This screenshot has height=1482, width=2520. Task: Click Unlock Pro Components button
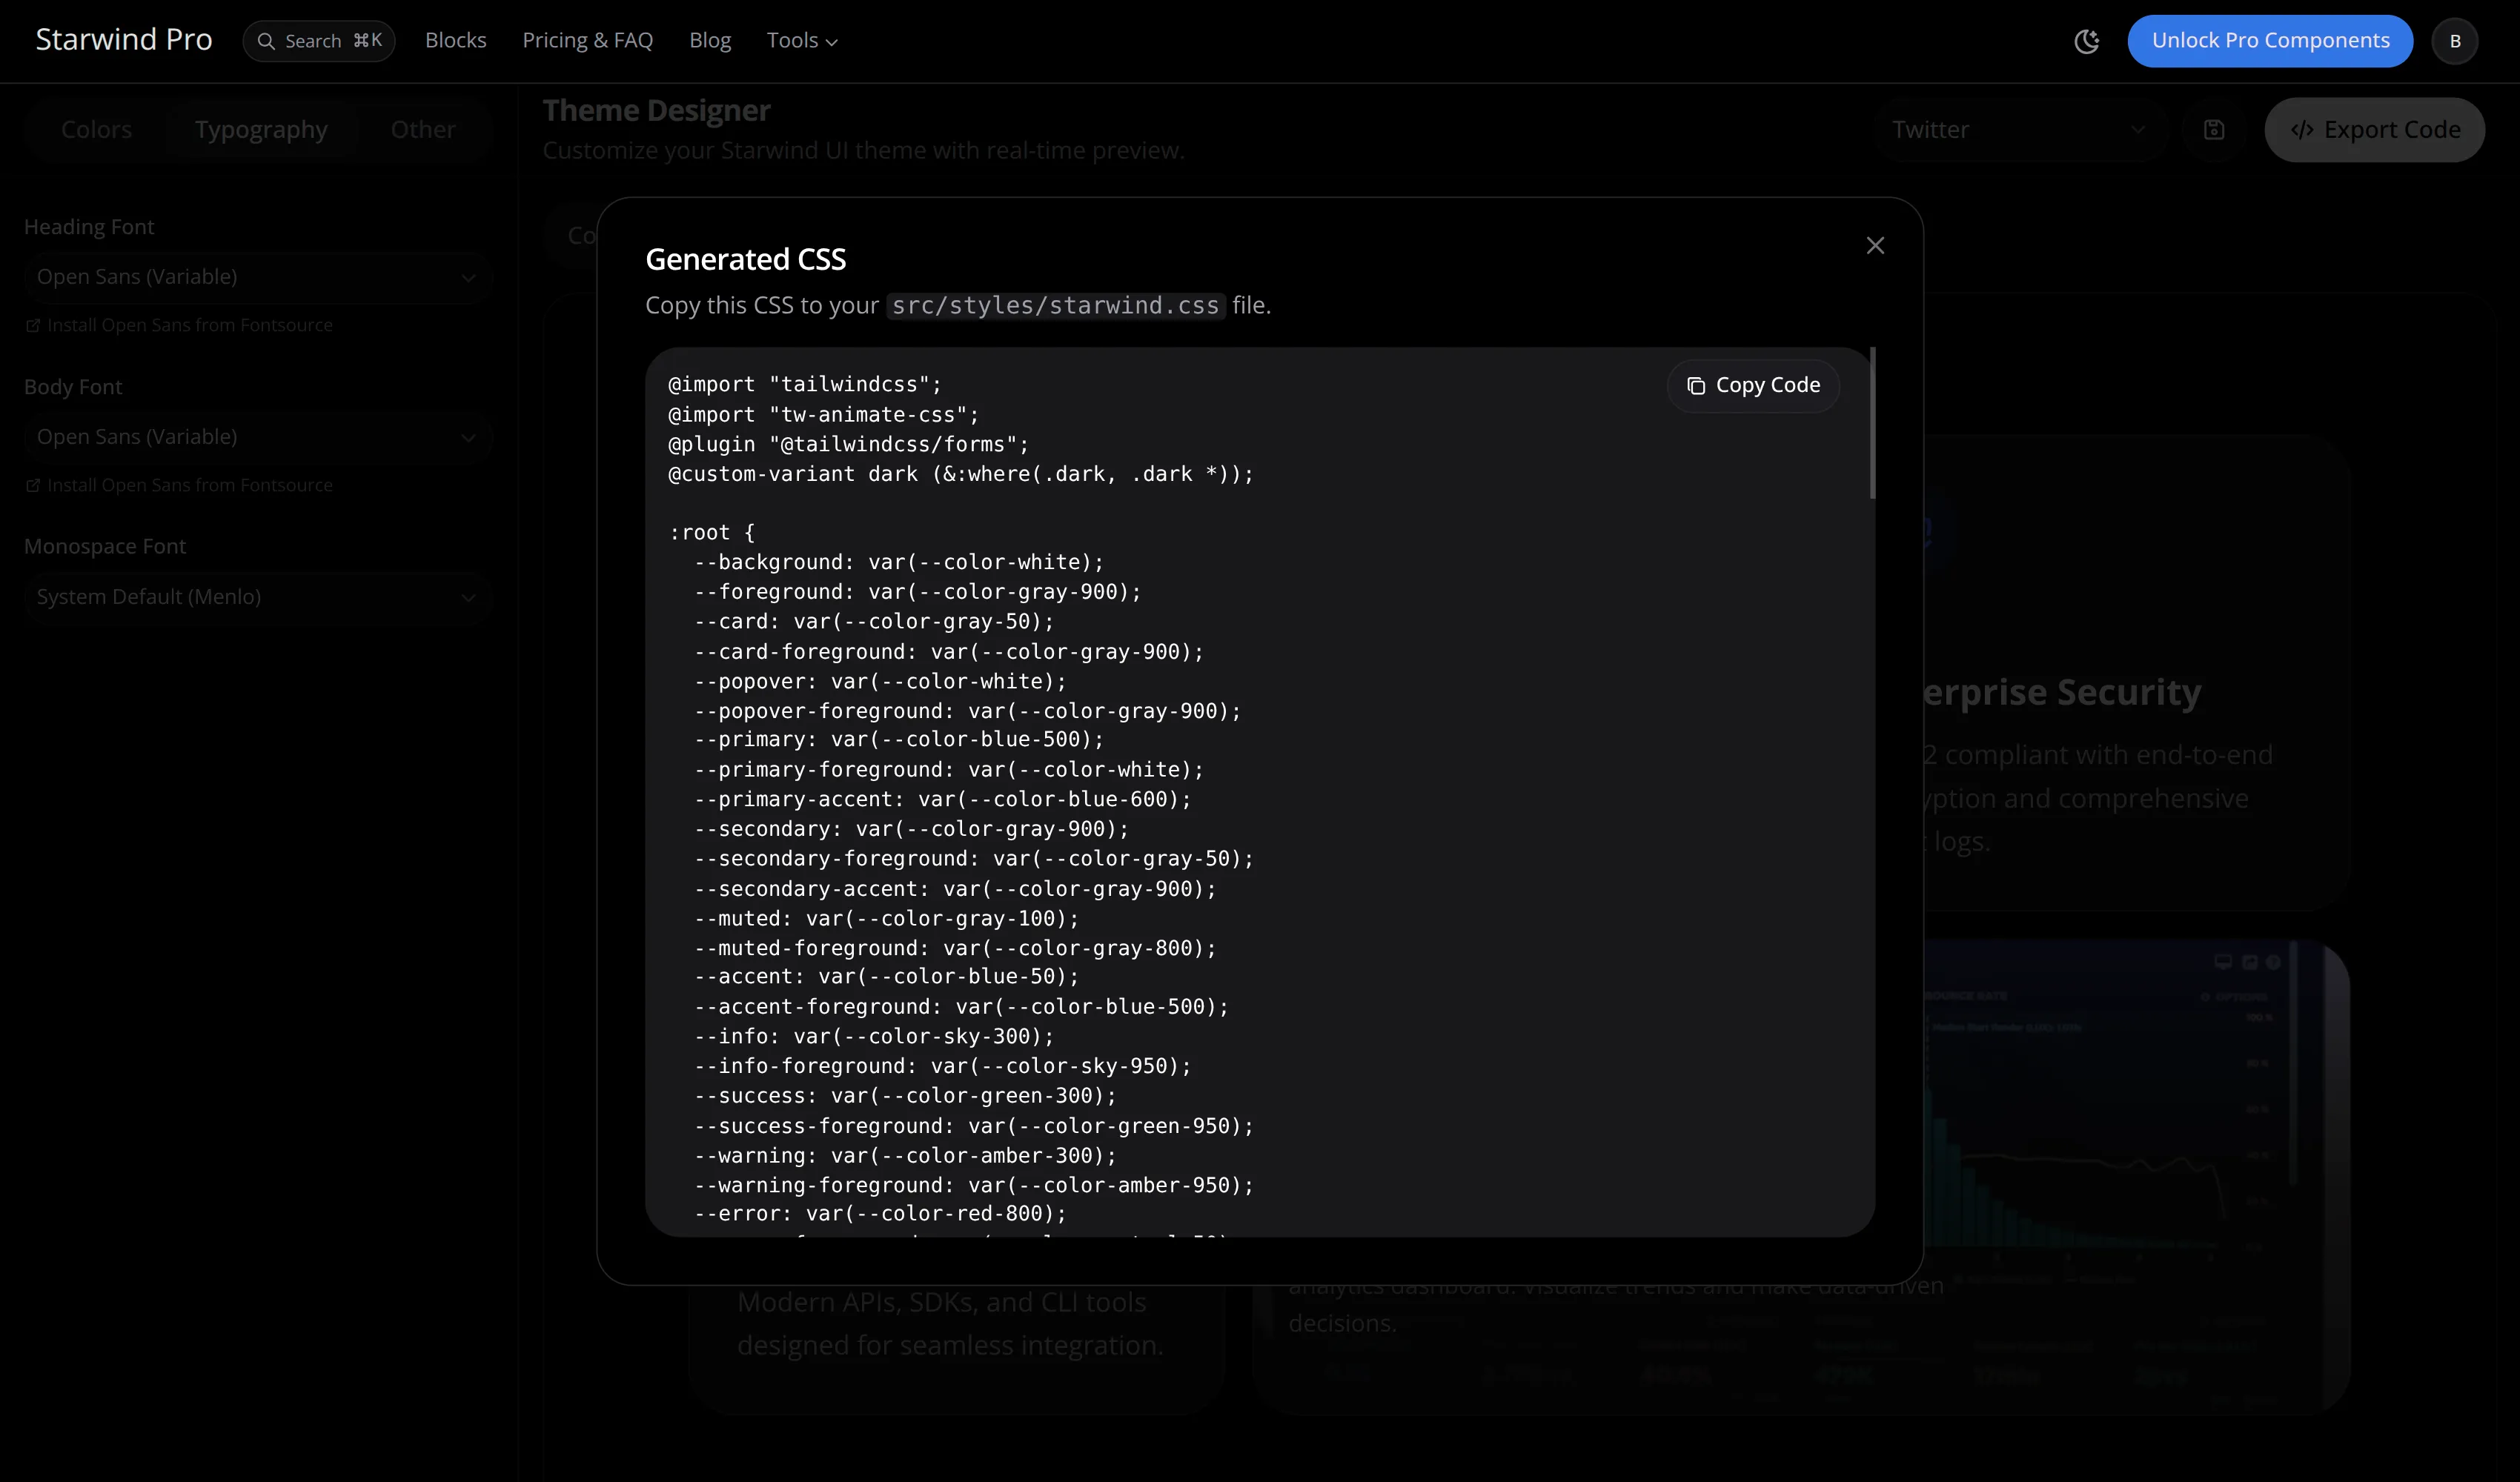coord(2270,41)
